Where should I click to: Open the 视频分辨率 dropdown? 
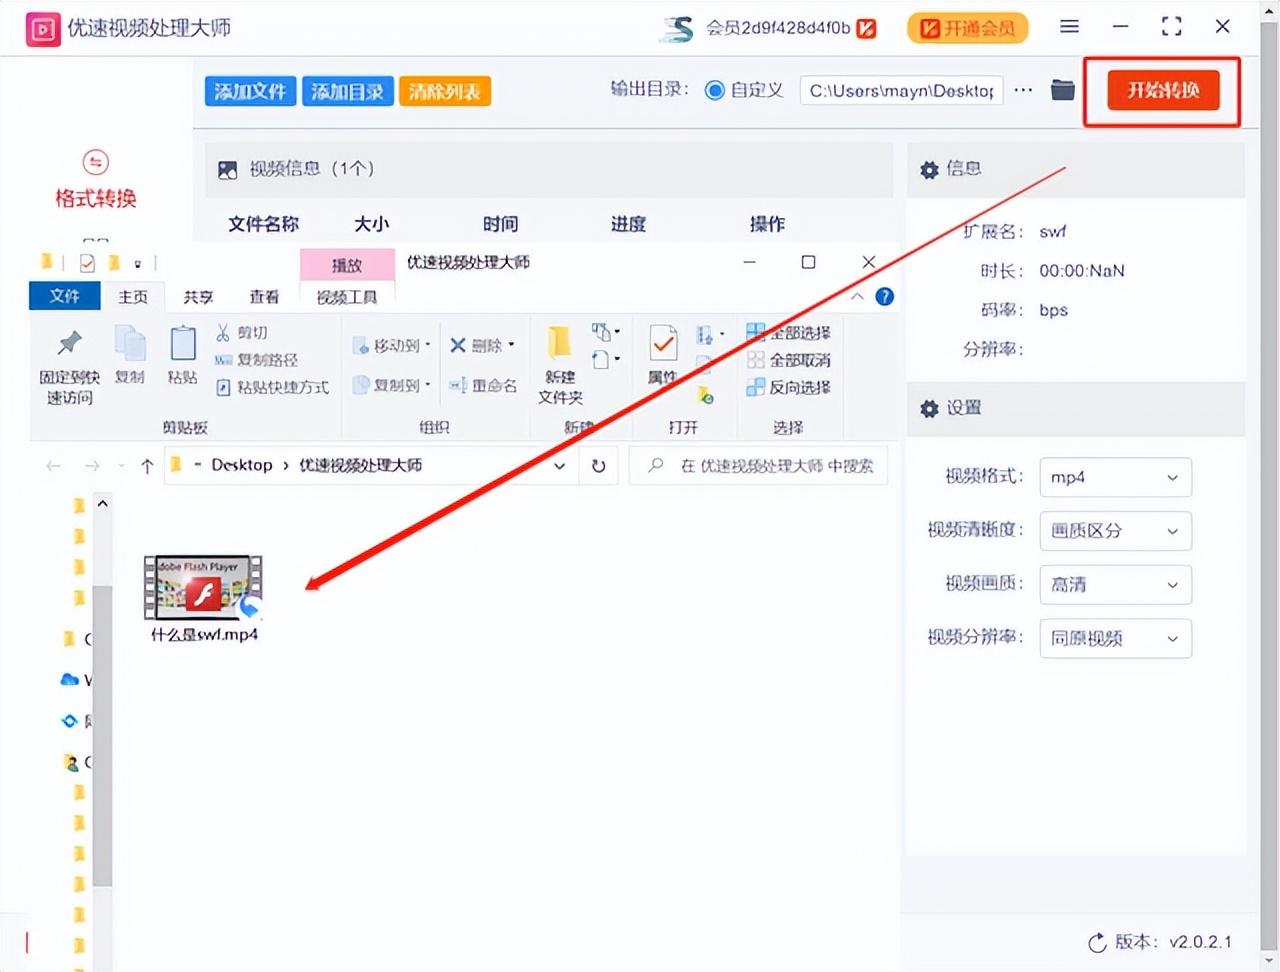[1115, 639]
